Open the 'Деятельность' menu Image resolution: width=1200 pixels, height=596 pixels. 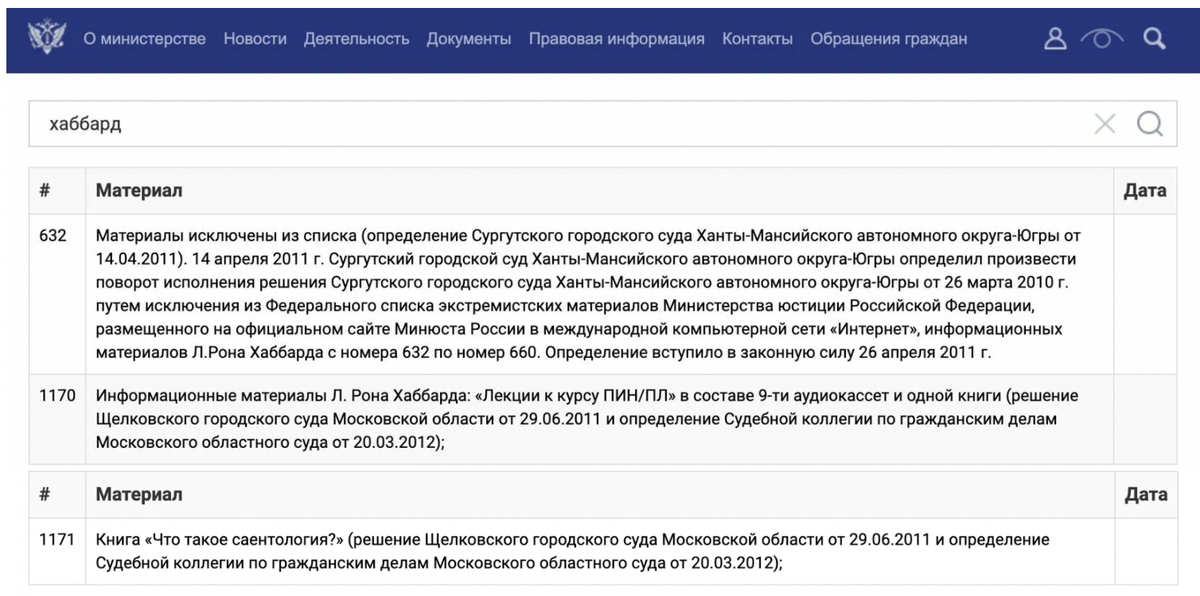pyautogui.click(x=357, y=39)
